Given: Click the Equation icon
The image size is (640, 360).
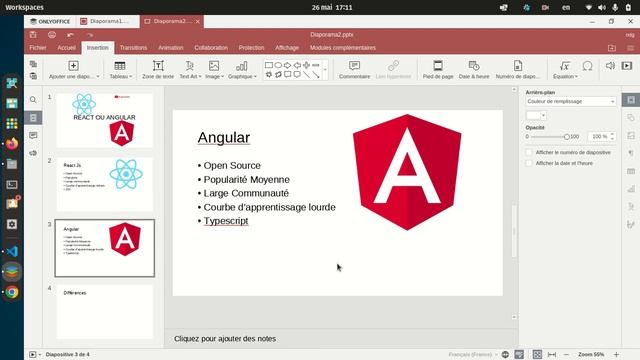Looking at the screenshot, I should [x=565, y=65].
